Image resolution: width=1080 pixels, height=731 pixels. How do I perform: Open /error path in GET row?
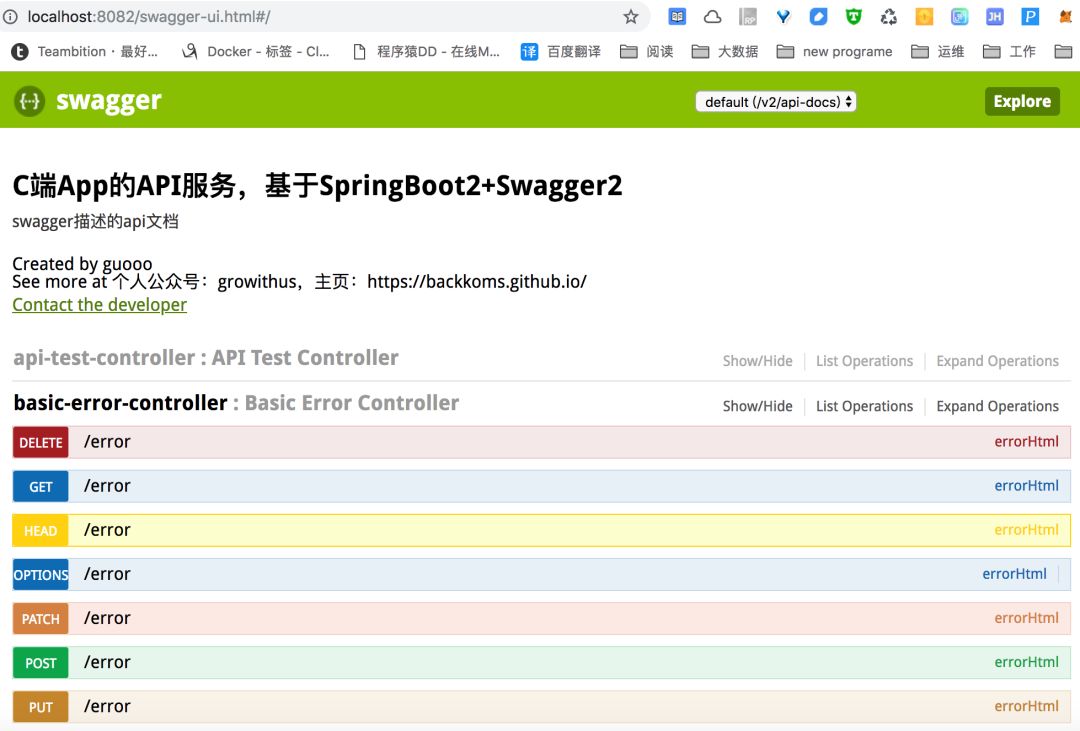(107, 486)
